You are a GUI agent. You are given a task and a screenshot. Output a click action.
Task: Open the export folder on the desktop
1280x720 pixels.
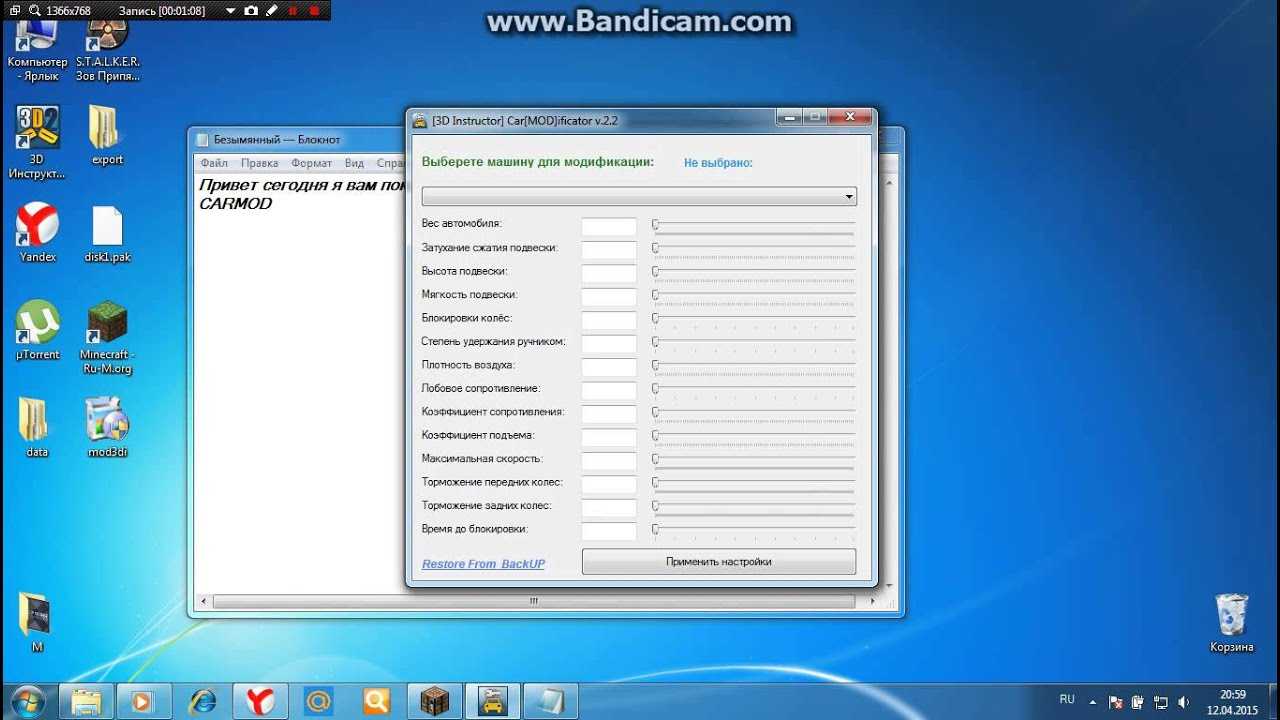[107, 135]
